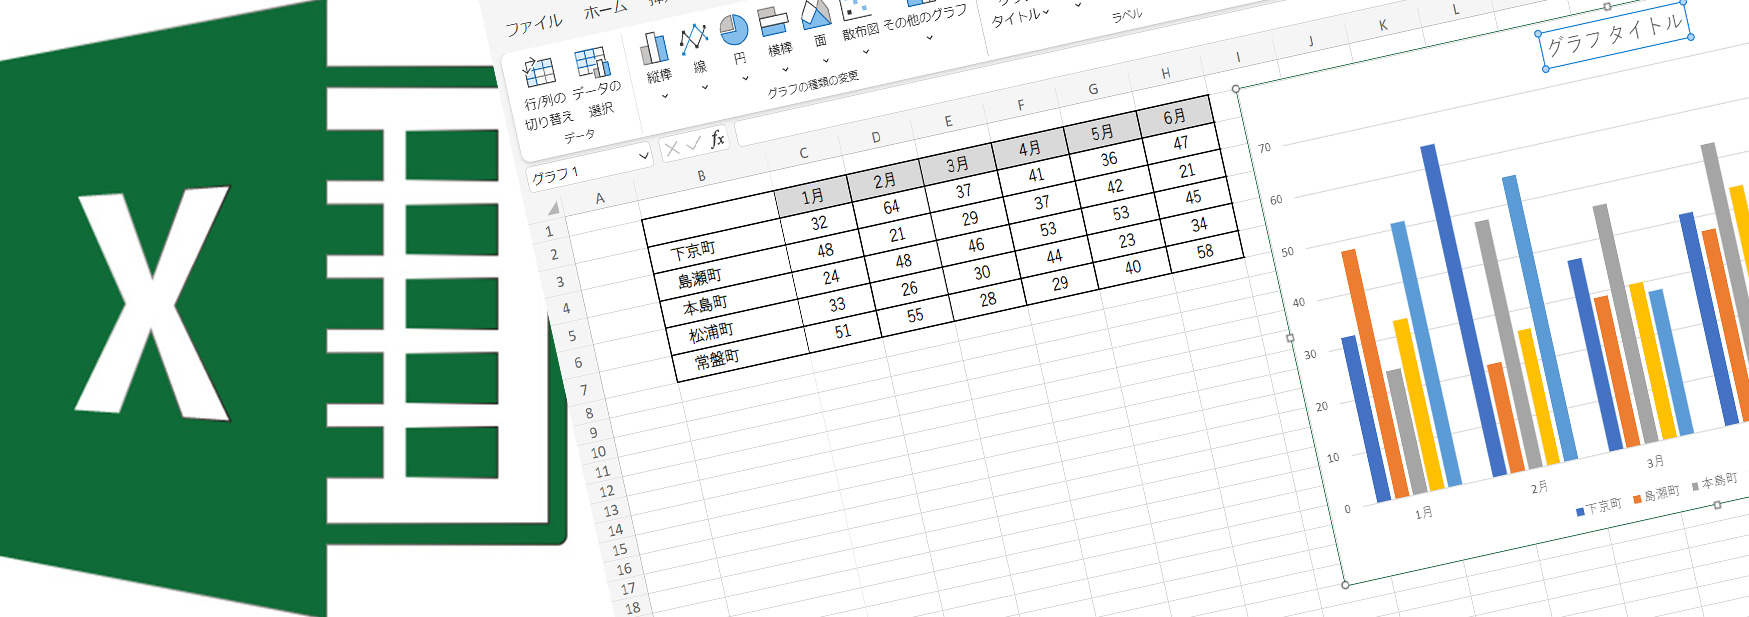1749x617 pixels.
Task: Choose the 線 line chart icon
Action: coord(694,40)
